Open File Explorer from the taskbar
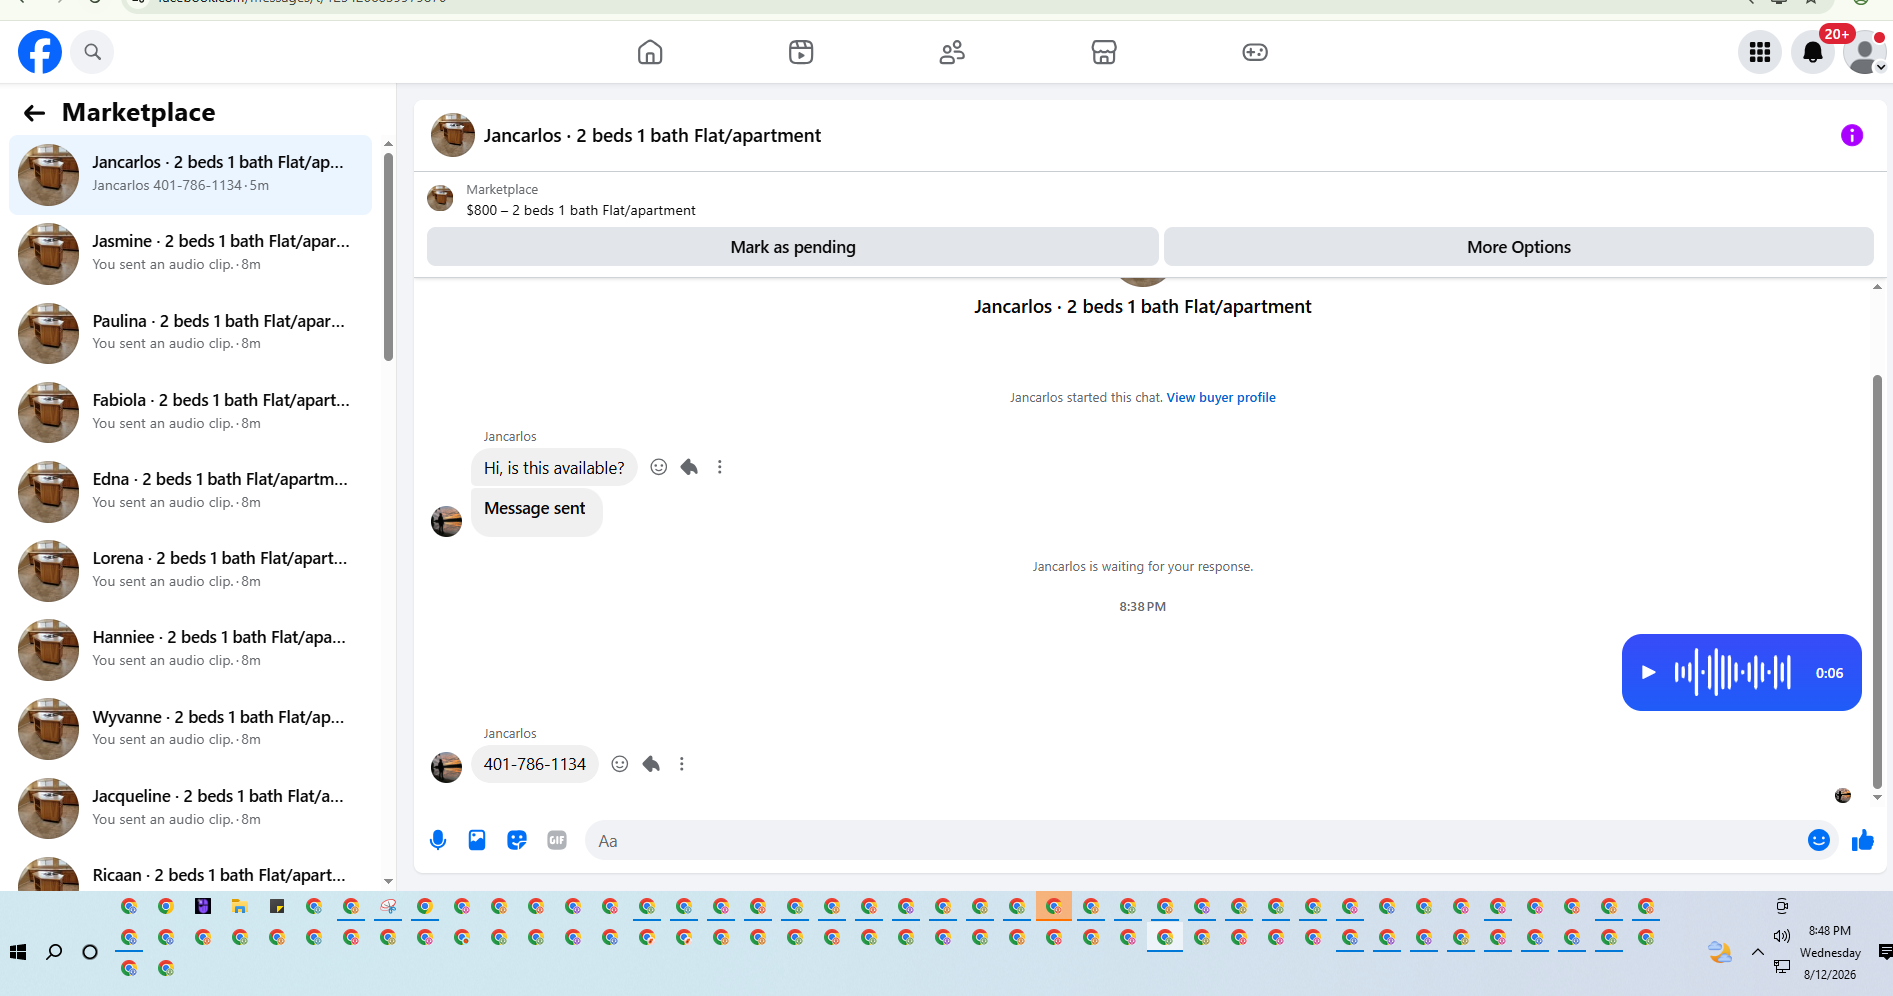This screenshot has width=1893, height=996. click(240, 907)
